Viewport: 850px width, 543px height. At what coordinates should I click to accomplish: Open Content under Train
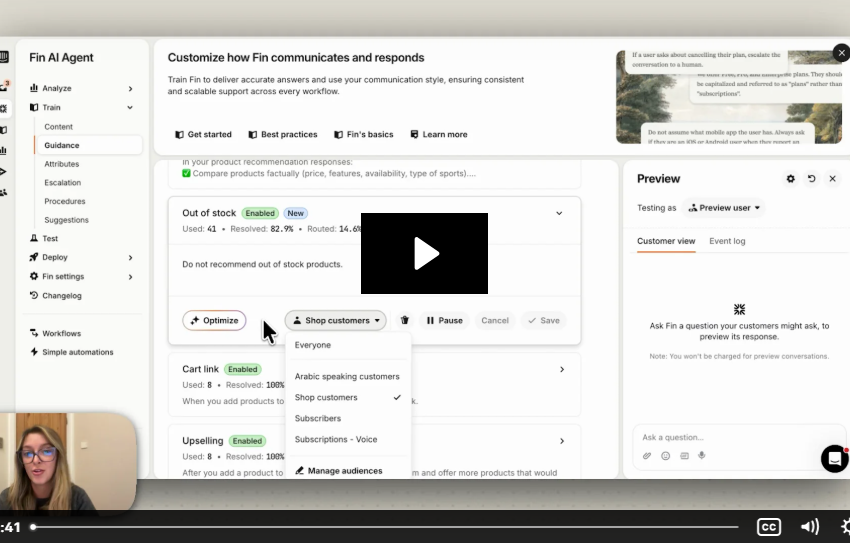pos(59,126)
